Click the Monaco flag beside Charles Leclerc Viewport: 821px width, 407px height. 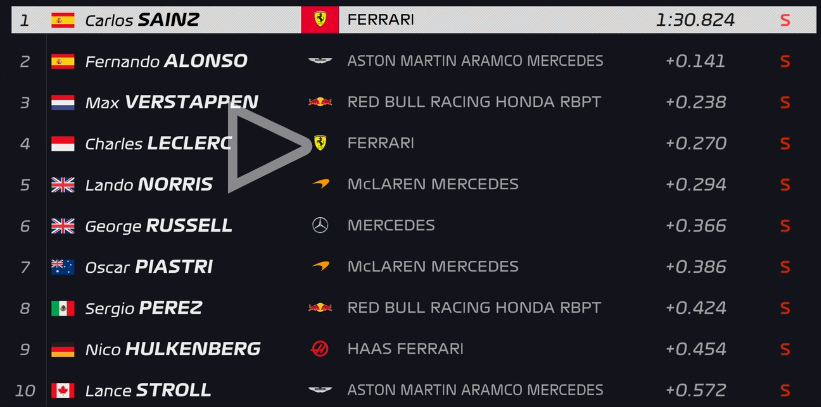click(x=63, y=144)
